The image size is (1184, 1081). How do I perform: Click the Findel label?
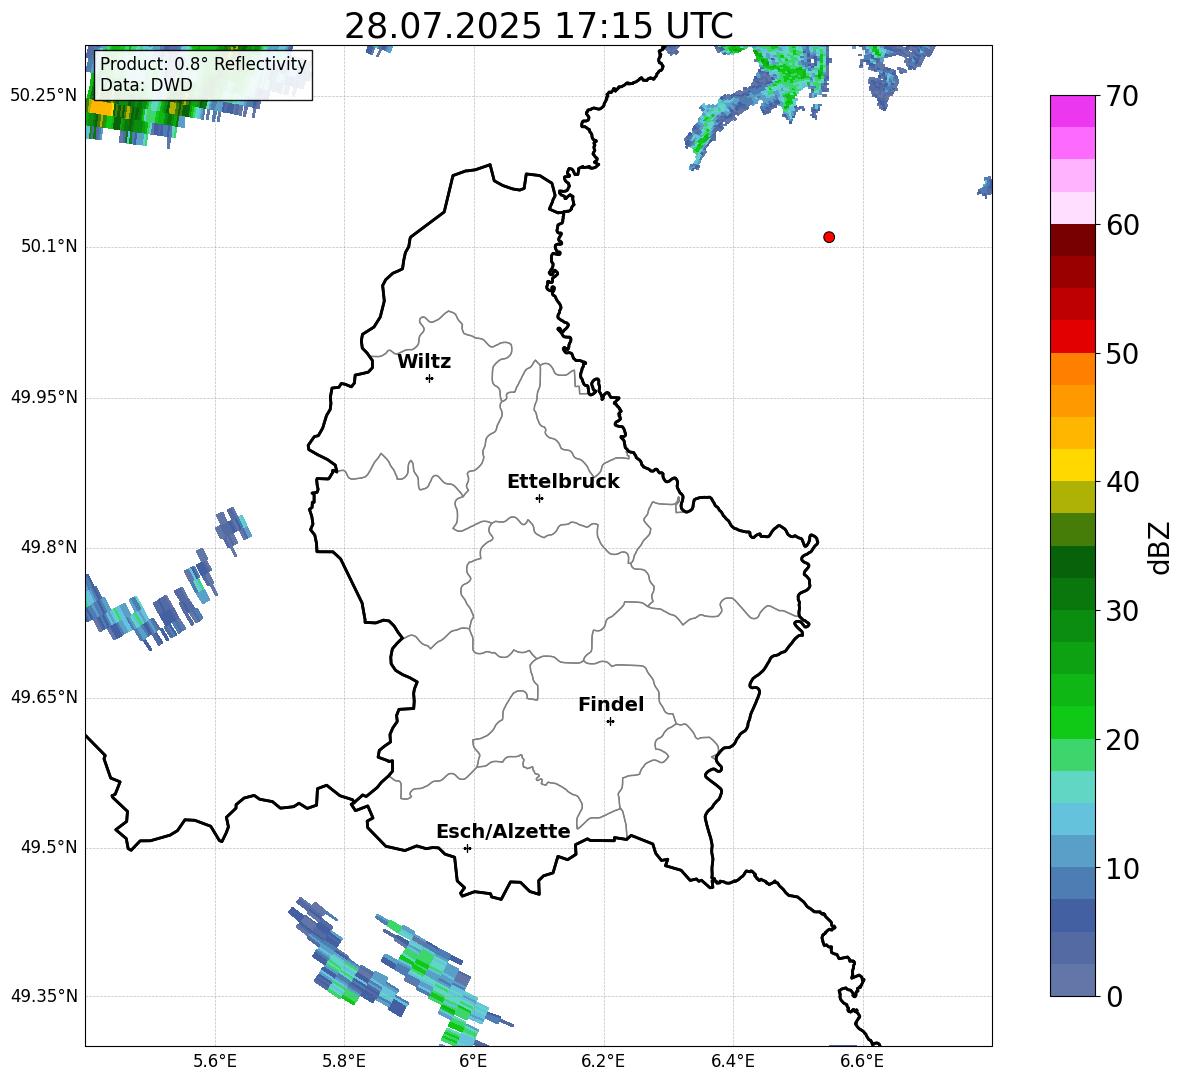coord(611,704)
